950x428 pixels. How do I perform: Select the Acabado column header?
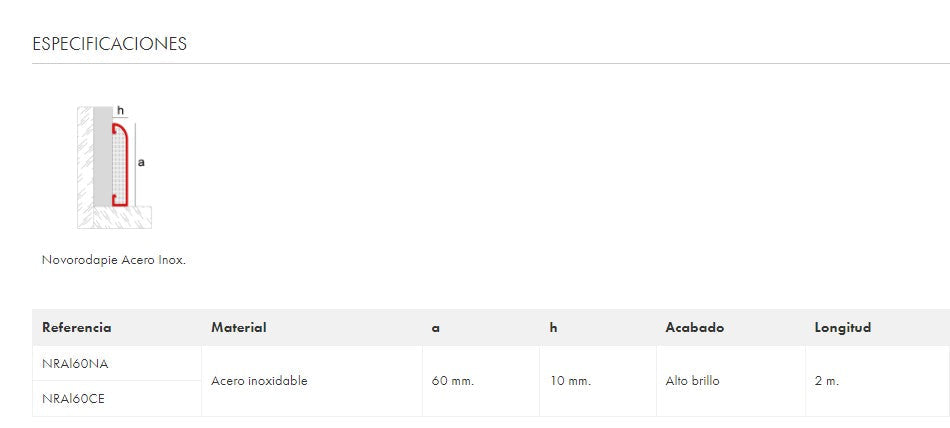point(695,328)
